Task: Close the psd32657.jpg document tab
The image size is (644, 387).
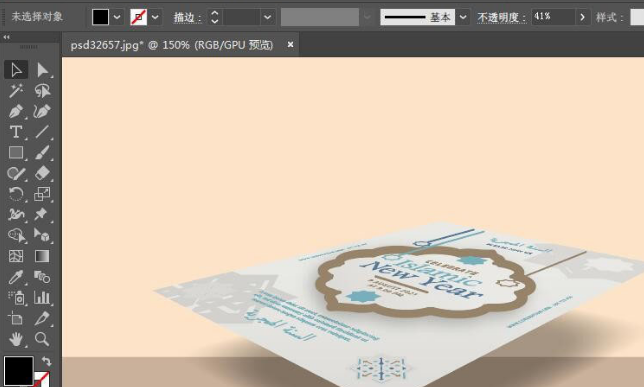Action: [290, 44]
